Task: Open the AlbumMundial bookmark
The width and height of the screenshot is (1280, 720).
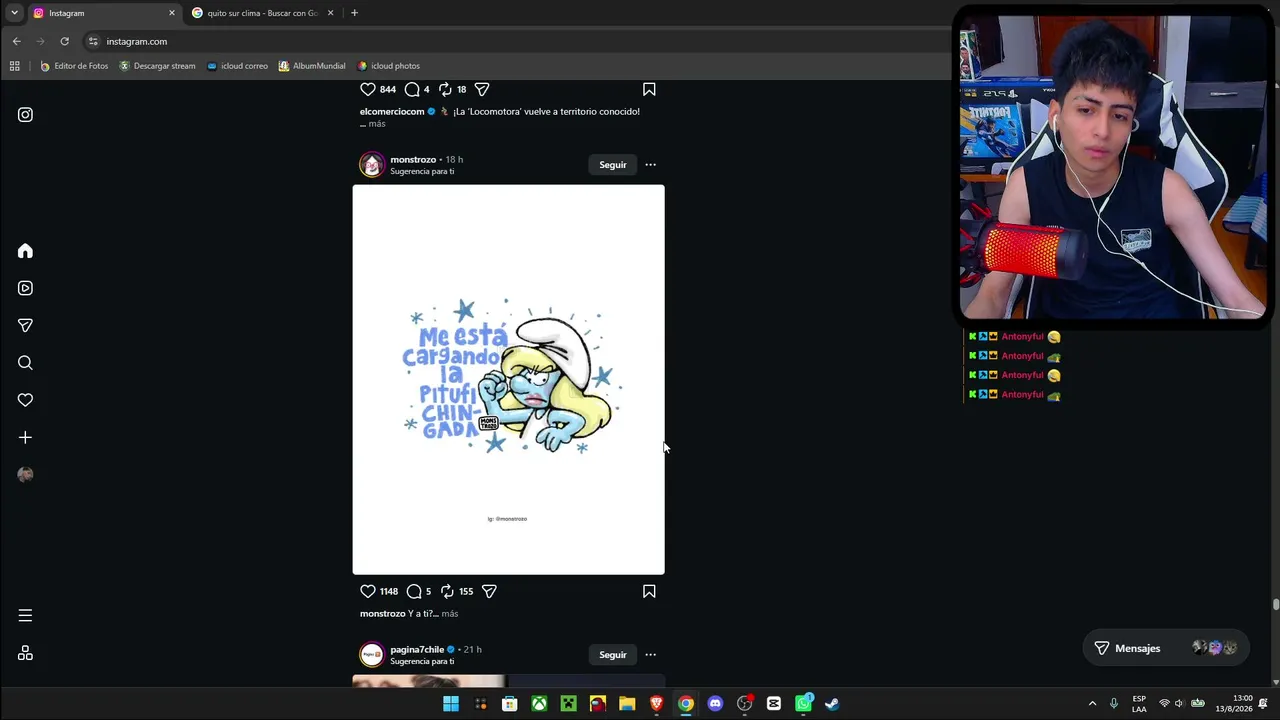Action: [312, 66]
